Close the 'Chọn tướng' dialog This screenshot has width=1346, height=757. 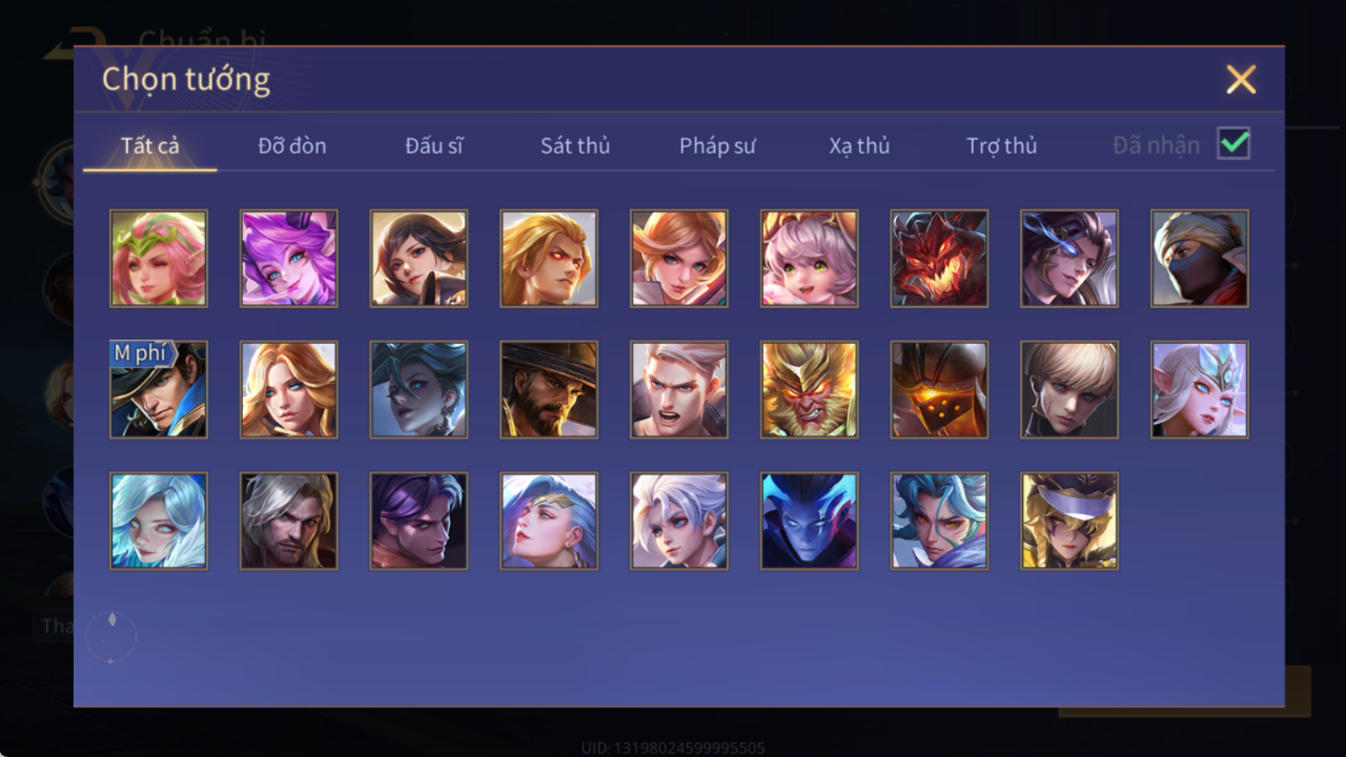tap(1241, 79)
